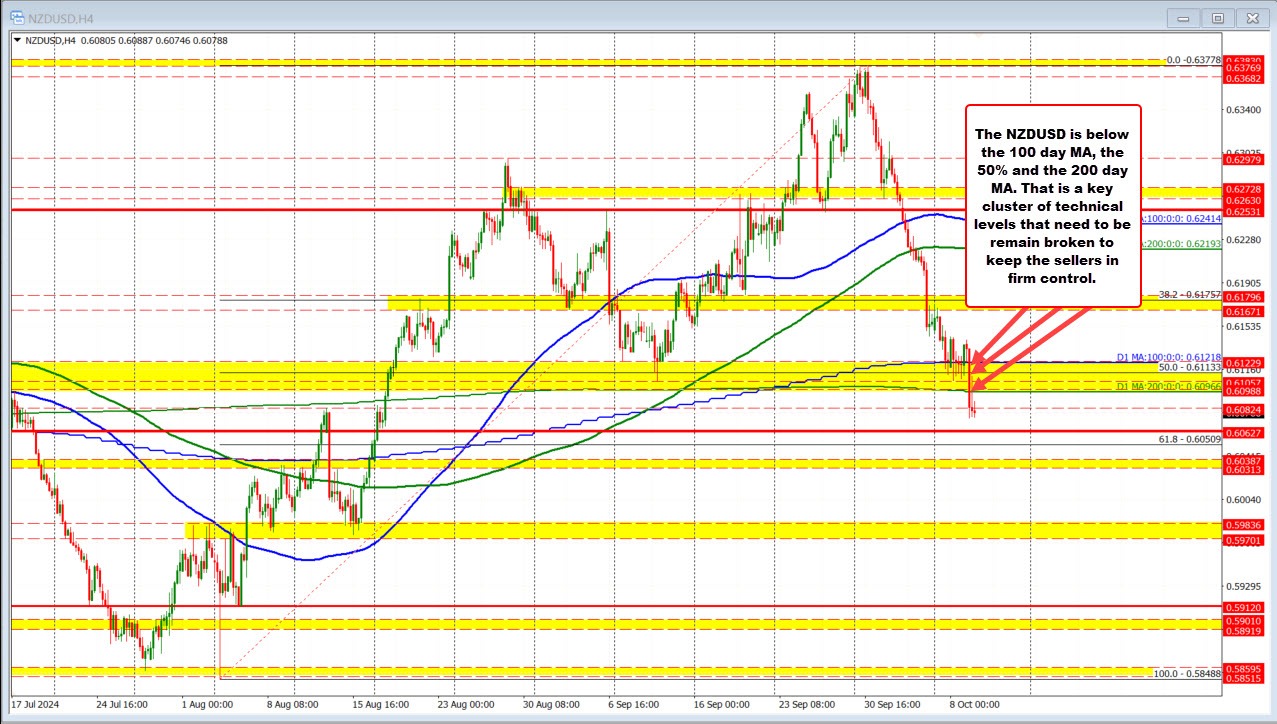Click the 200:0:0: 0.62193 moving average label
The height and width of the screenshot is (724, 1277).
[x=1181, y=245]
